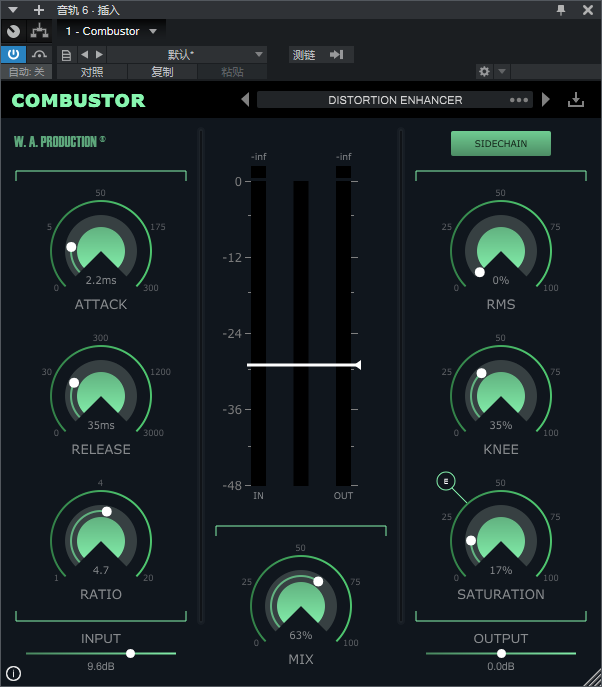Select next Combustor preset arrow
The image size is (602, 687).
pyautogui.click(x=545, y=100)
